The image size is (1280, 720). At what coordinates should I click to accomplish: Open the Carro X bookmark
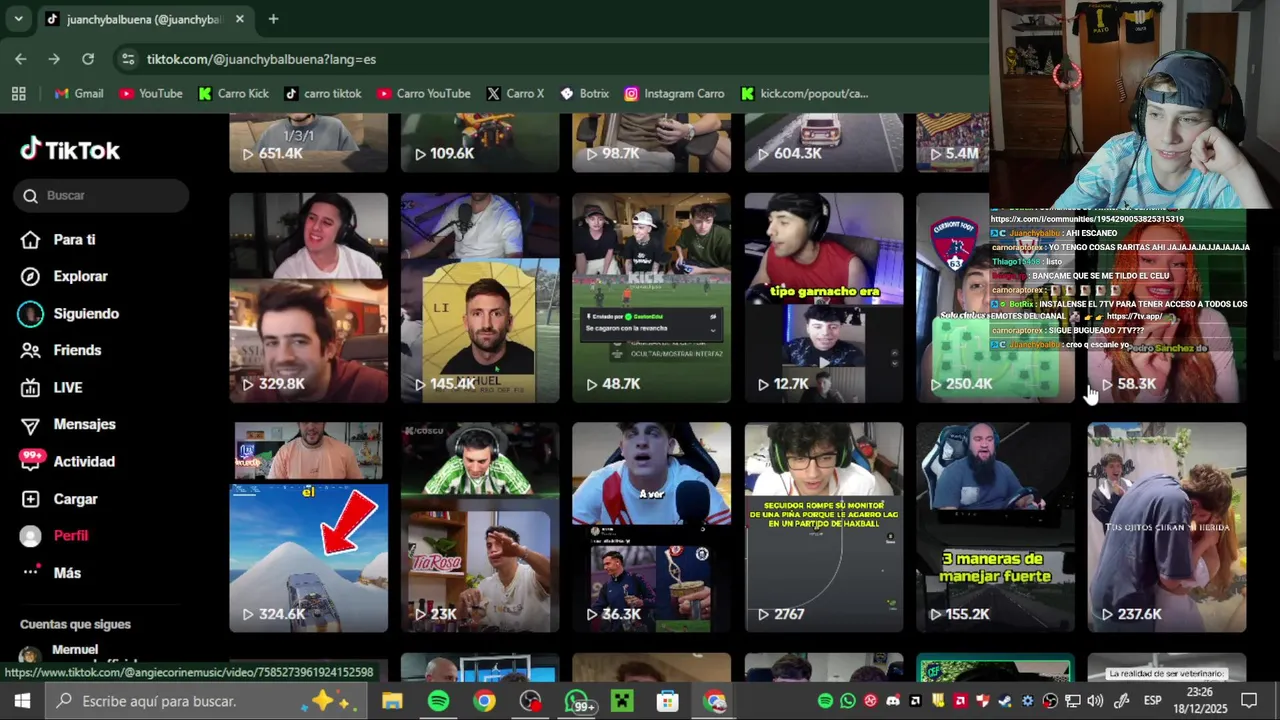click(x=516, y=94)
